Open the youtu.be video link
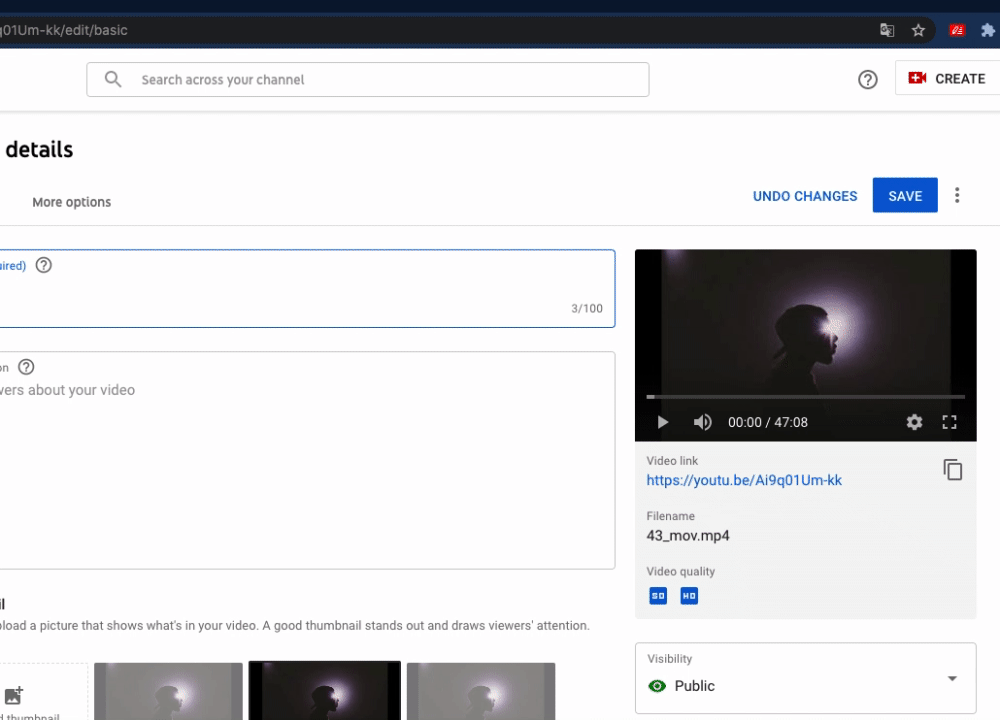Screen dimensions: 1000x720 (744, 481)
